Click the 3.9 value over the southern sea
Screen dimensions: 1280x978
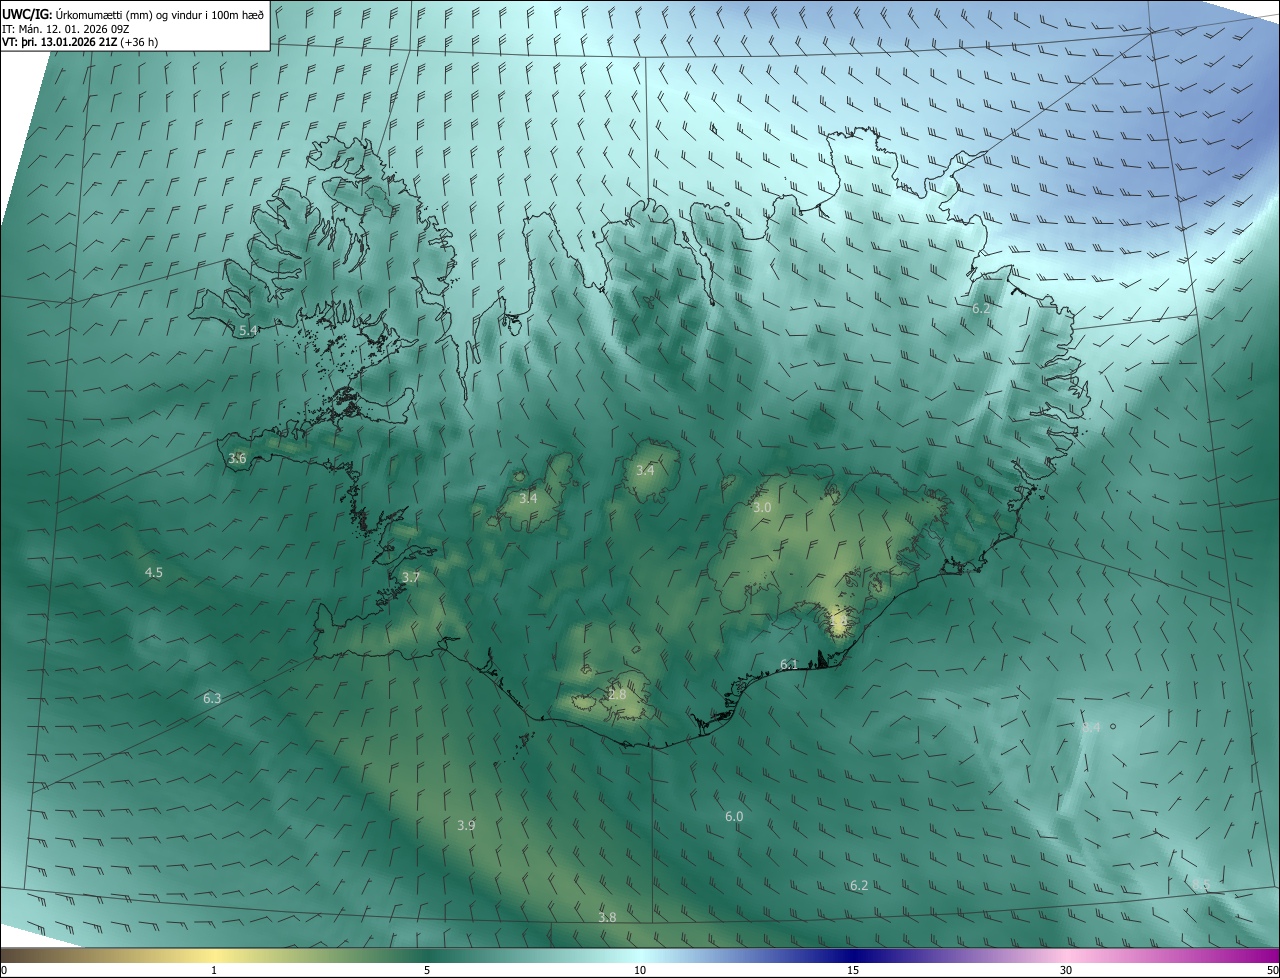pos(466,825)
